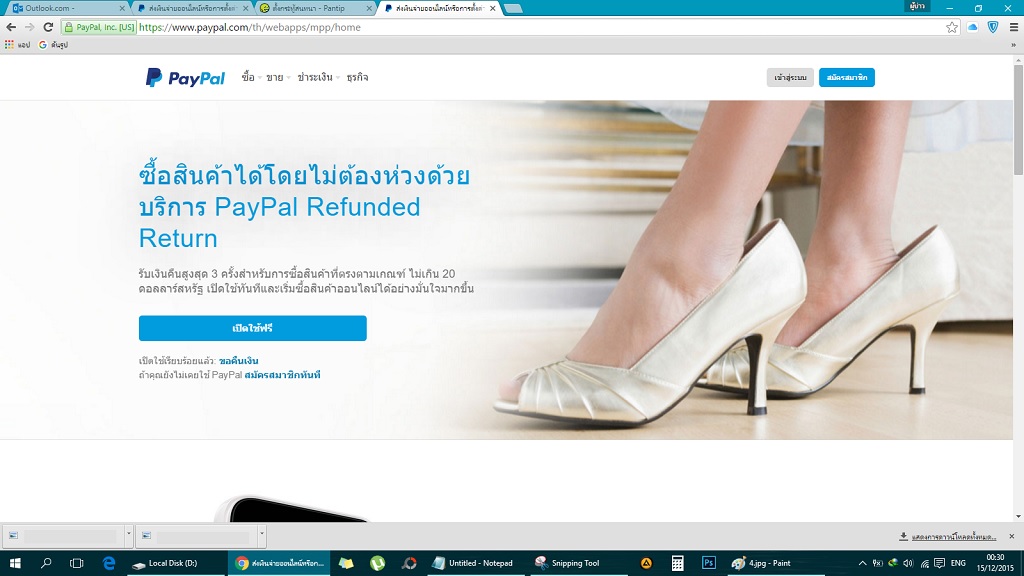
Task: Click the เข้าสู่ระบบ (Log in) button
Action: coord(790,77)
